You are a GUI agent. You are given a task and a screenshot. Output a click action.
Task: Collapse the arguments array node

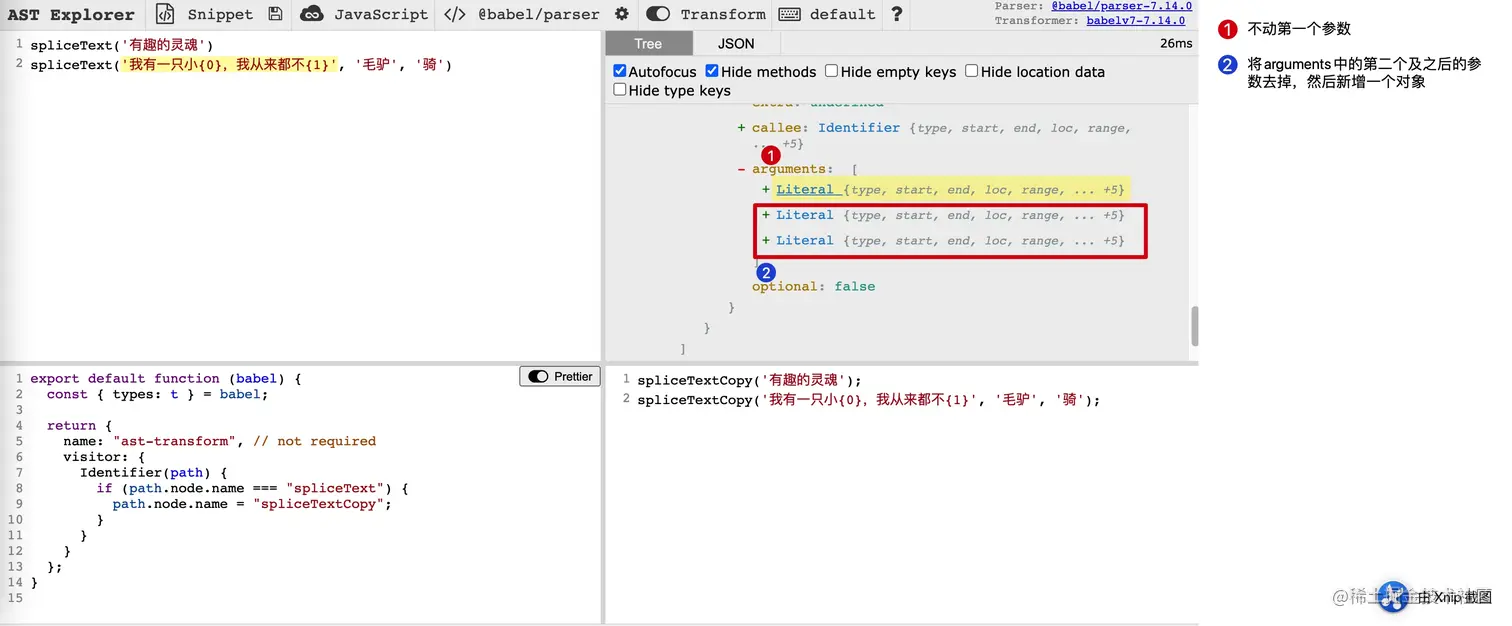[x=741, y=169]
